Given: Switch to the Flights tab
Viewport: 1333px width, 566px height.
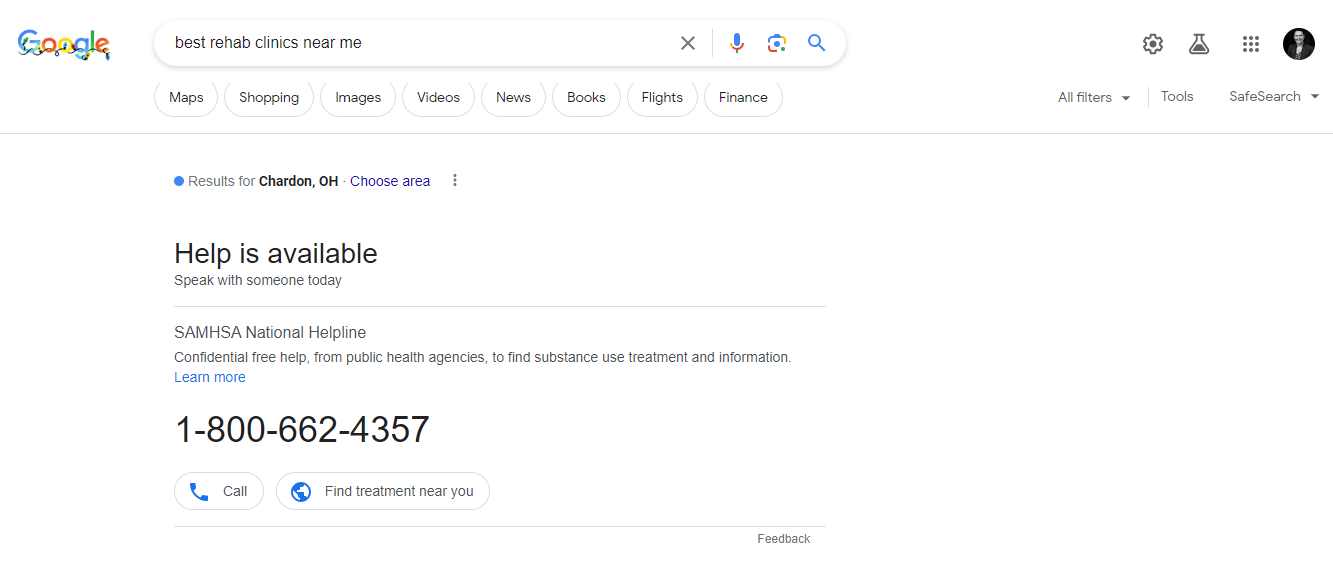Looking at the screenshot, I should tap(662, 97).
